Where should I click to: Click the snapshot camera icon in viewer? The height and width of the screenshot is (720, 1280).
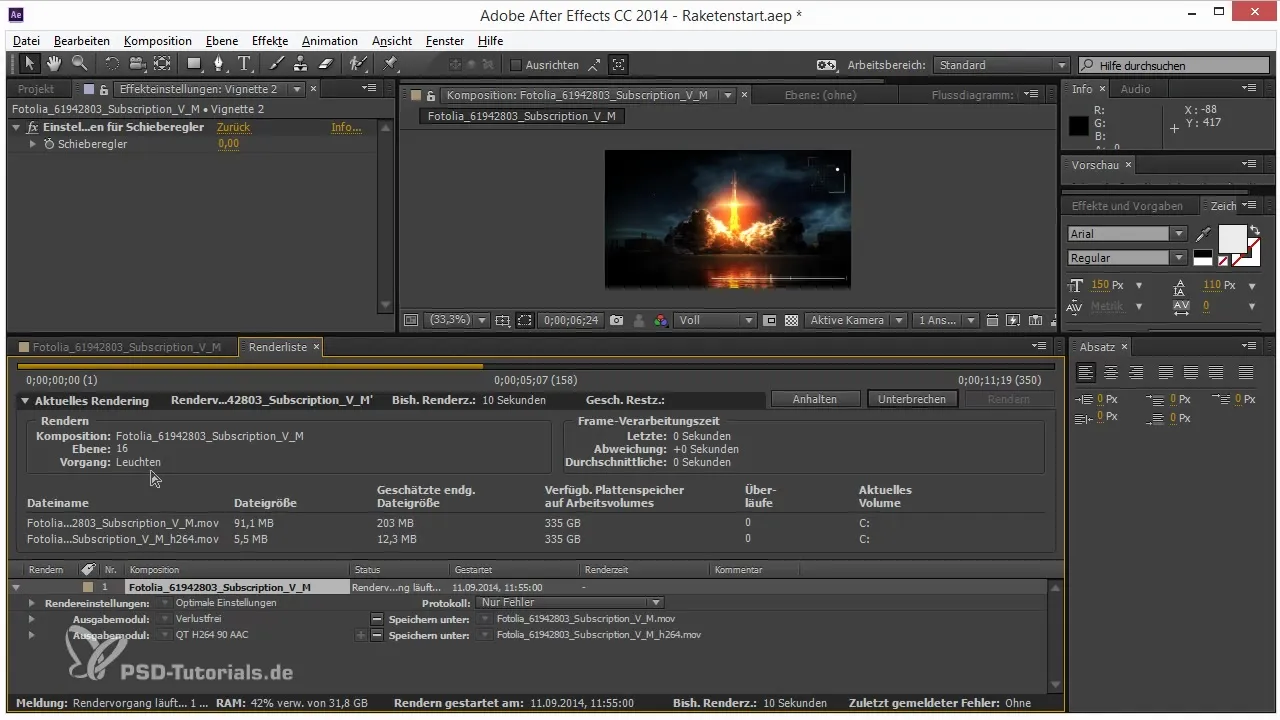point(616,321)
